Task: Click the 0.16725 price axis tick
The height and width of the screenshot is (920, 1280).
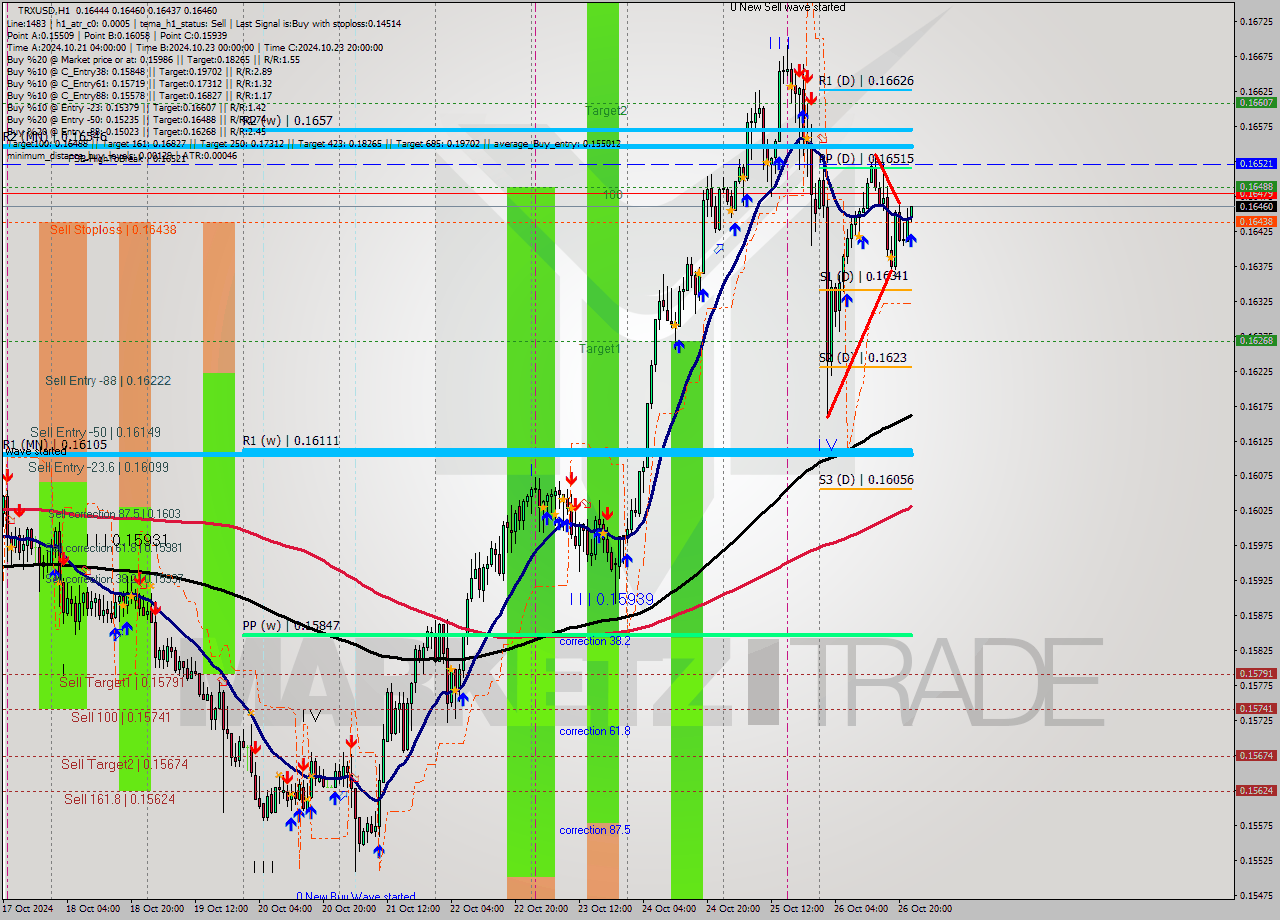Action: [1256, 21]
